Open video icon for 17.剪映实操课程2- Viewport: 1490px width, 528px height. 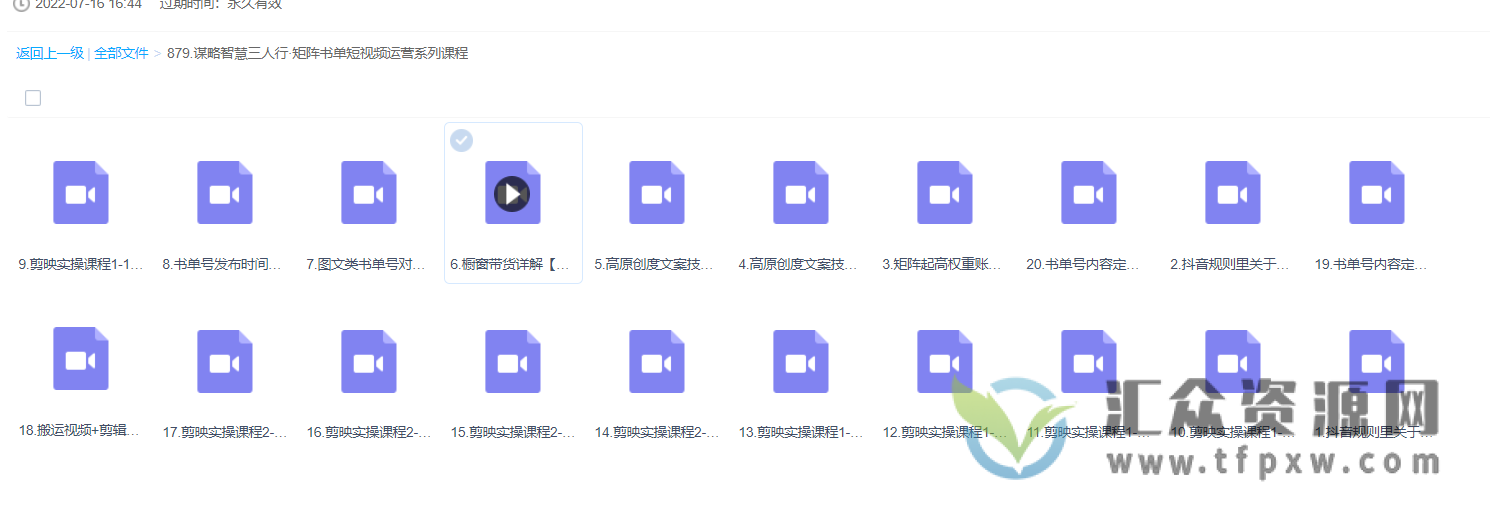pos(225,360)
